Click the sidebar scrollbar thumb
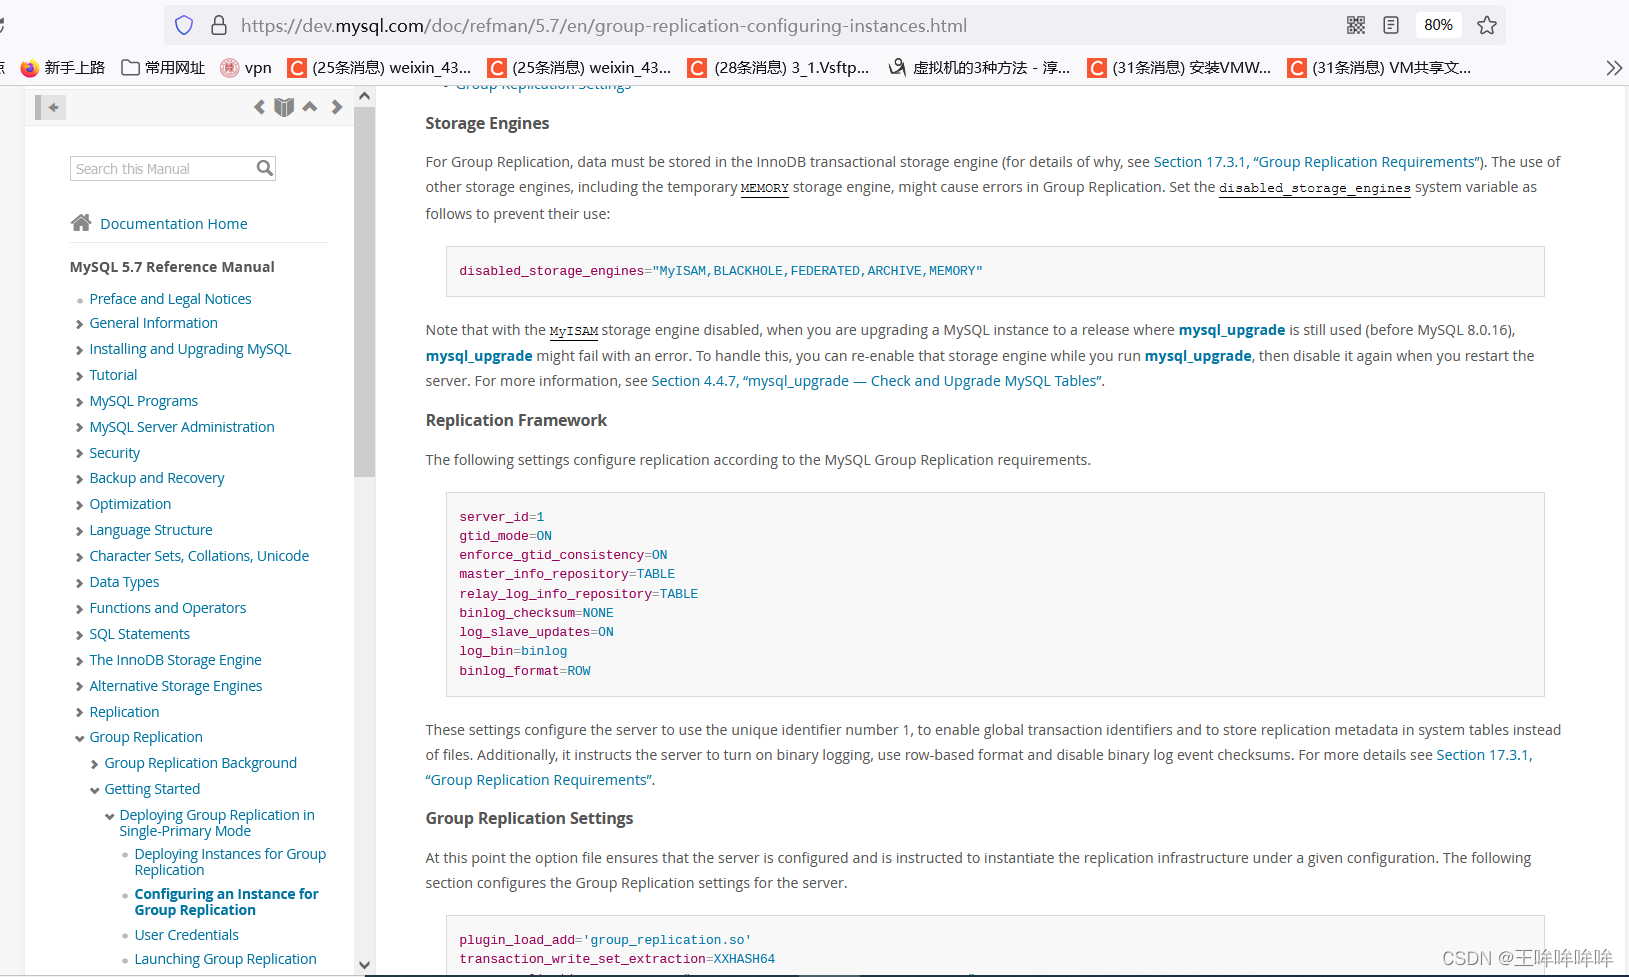Viewport: 1629px width, 977px height. coord(364,292)
